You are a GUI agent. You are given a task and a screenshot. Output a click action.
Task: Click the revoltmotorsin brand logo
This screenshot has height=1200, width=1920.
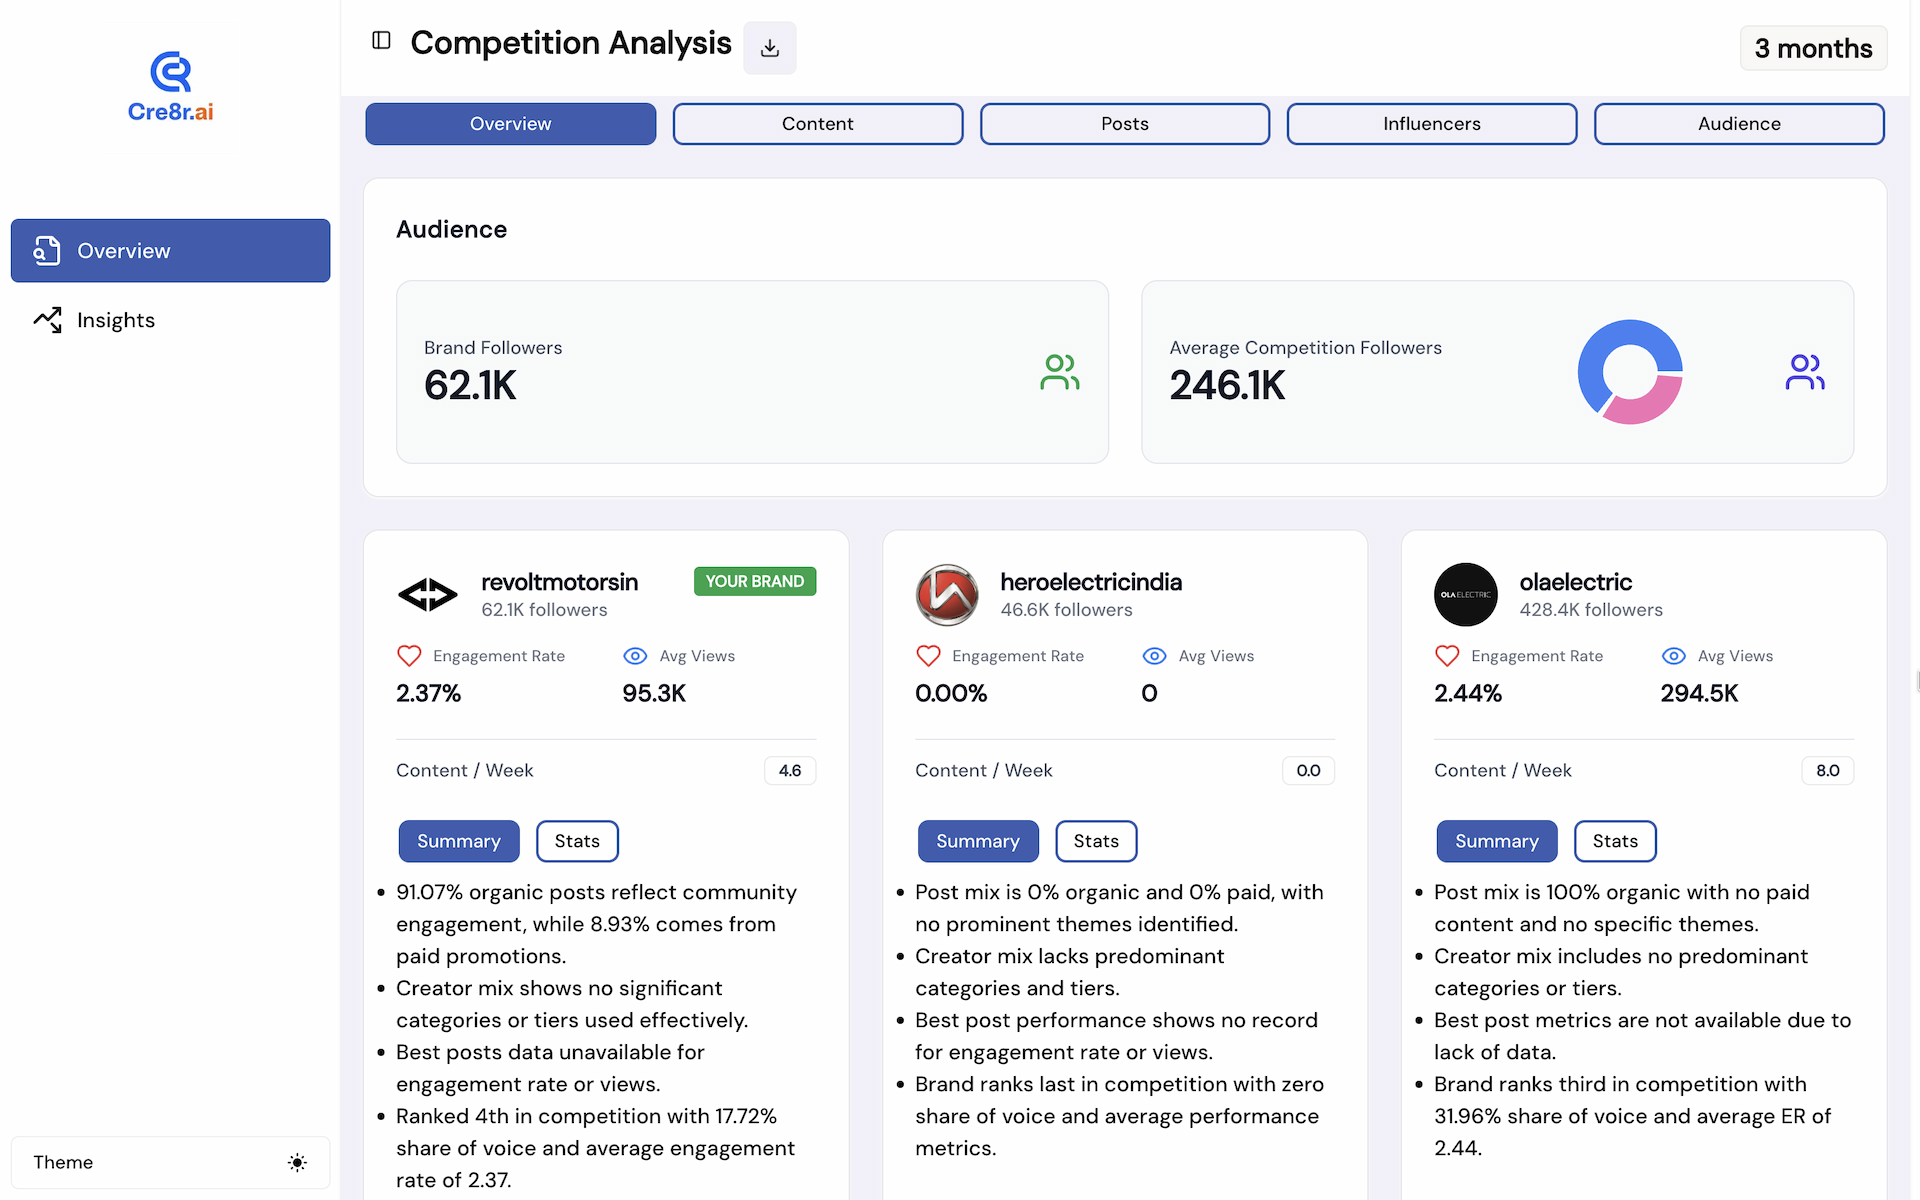[x=428, y=595]
